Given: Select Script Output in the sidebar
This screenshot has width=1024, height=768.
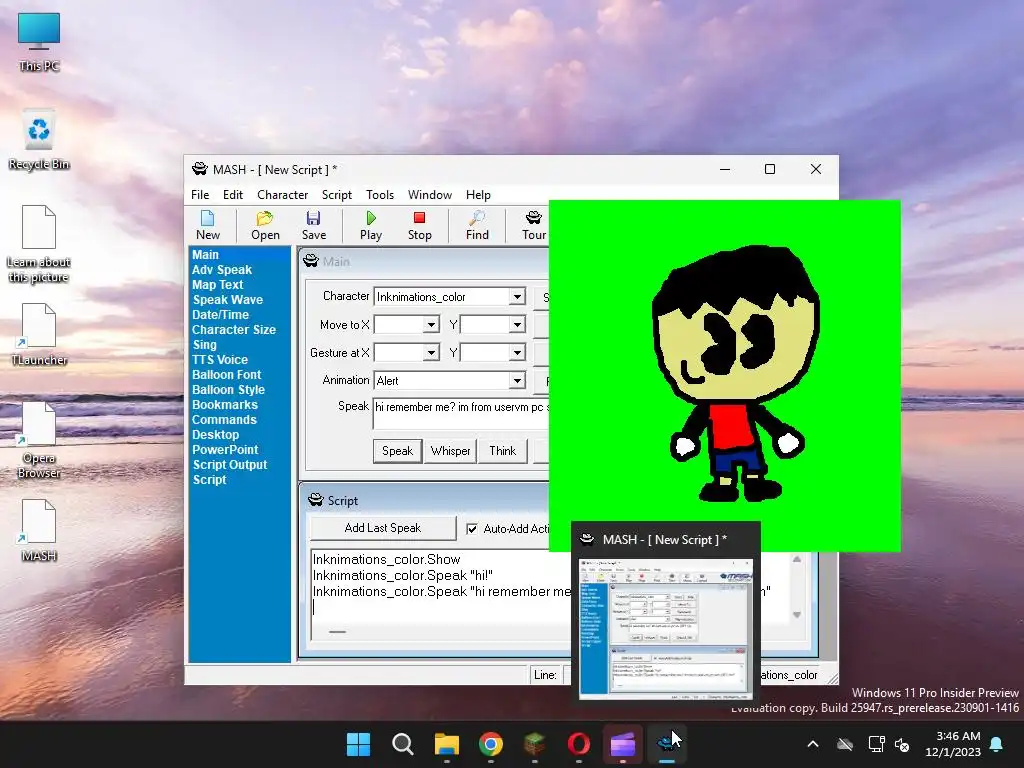Looking at the screenshot, I should point(230,465).
